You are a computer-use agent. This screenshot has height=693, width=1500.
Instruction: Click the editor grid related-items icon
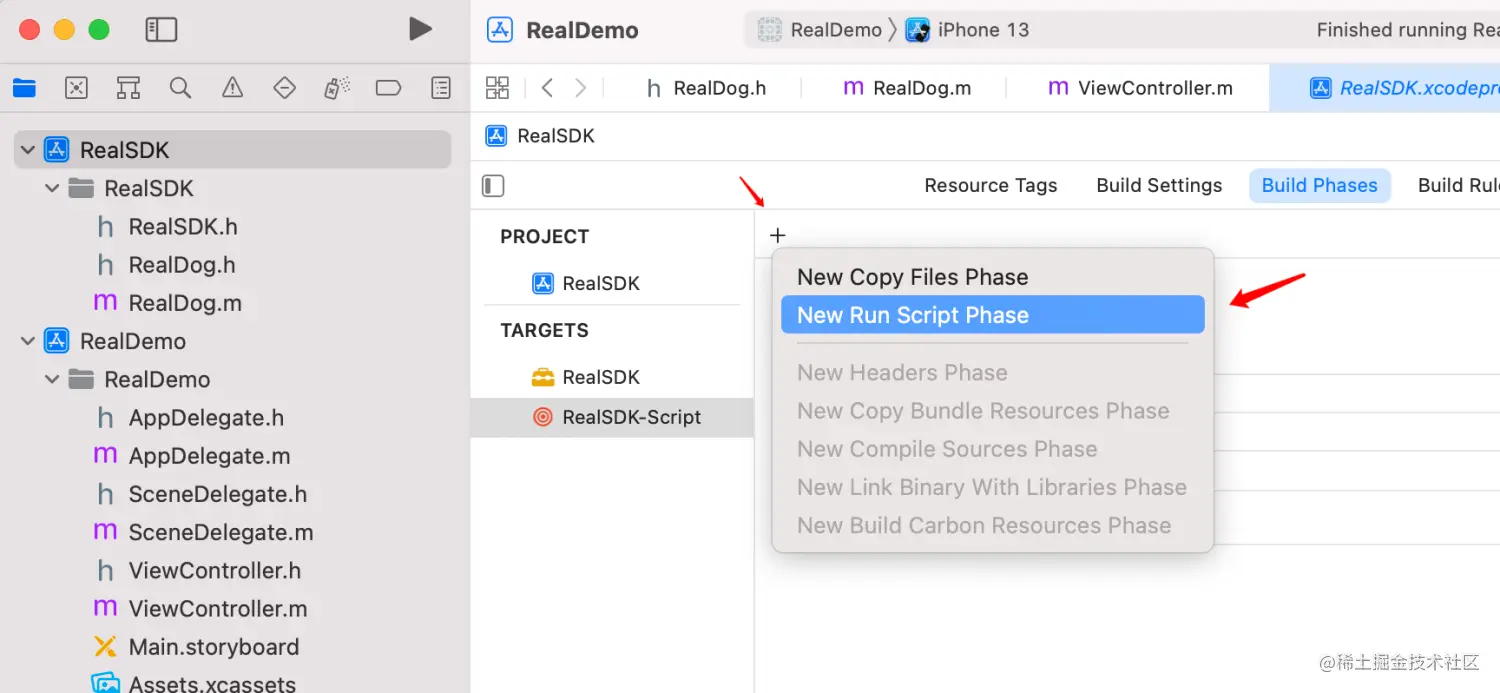(x=497, y=88)
